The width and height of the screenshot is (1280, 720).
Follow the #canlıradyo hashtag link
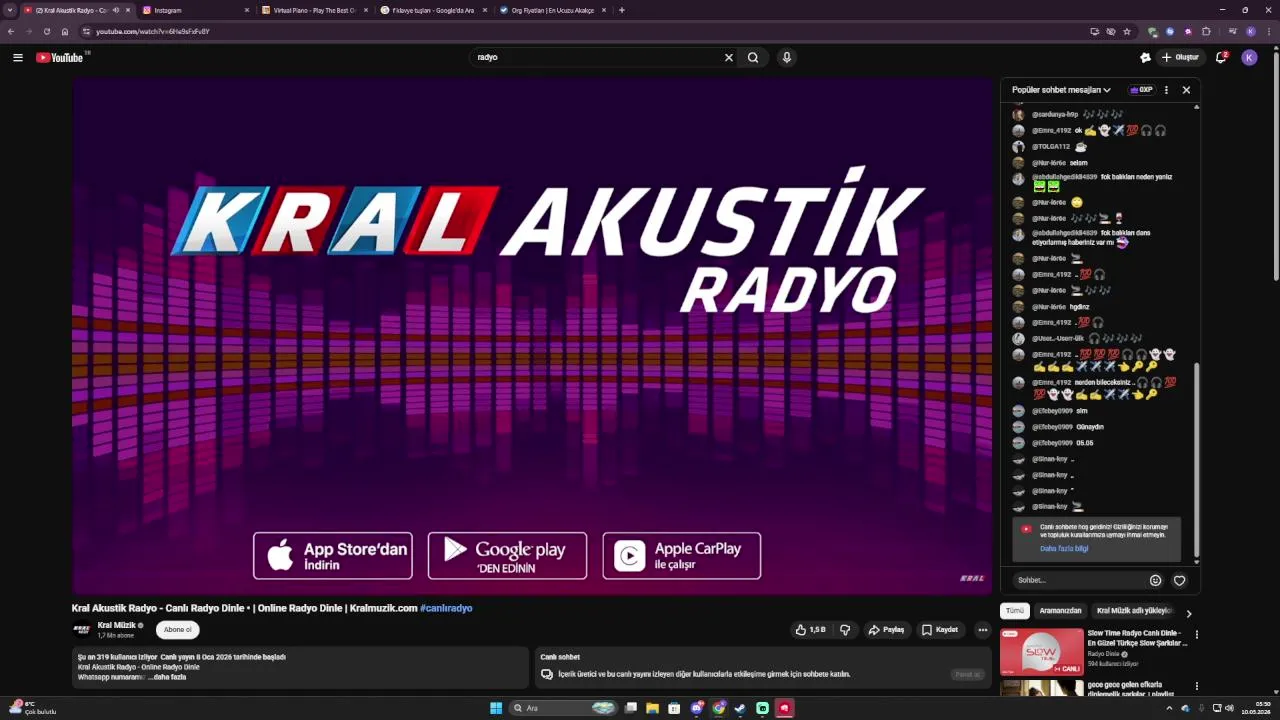tap(446, 608)
